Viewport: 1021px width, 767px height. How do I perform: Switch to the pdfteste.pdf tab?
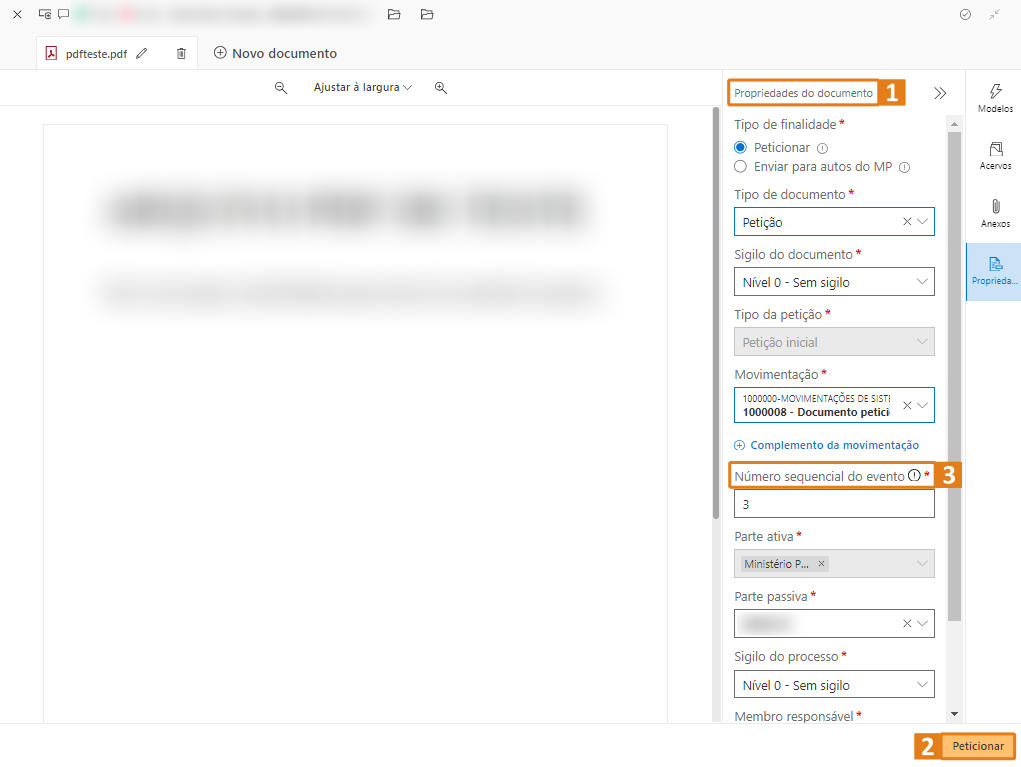pos(95,54)
